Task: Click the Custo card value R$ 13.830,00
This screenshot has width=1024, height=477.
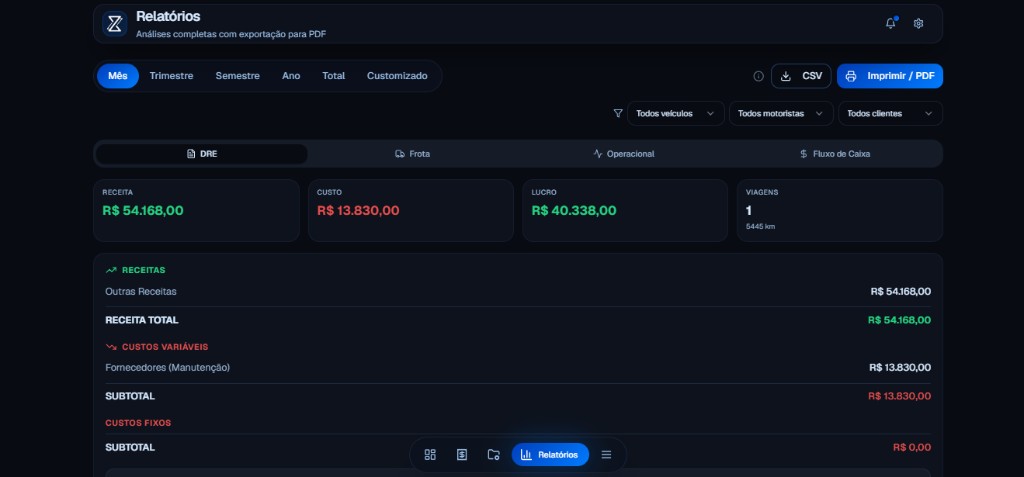Action: pyautogui.click(x=358, y=210)
